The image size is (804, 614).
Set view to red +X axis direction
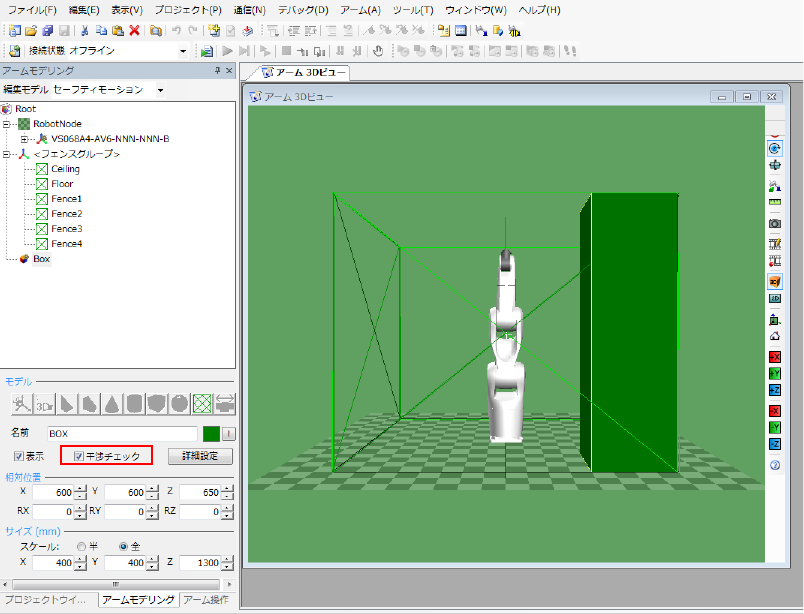[x=774, y=357]
